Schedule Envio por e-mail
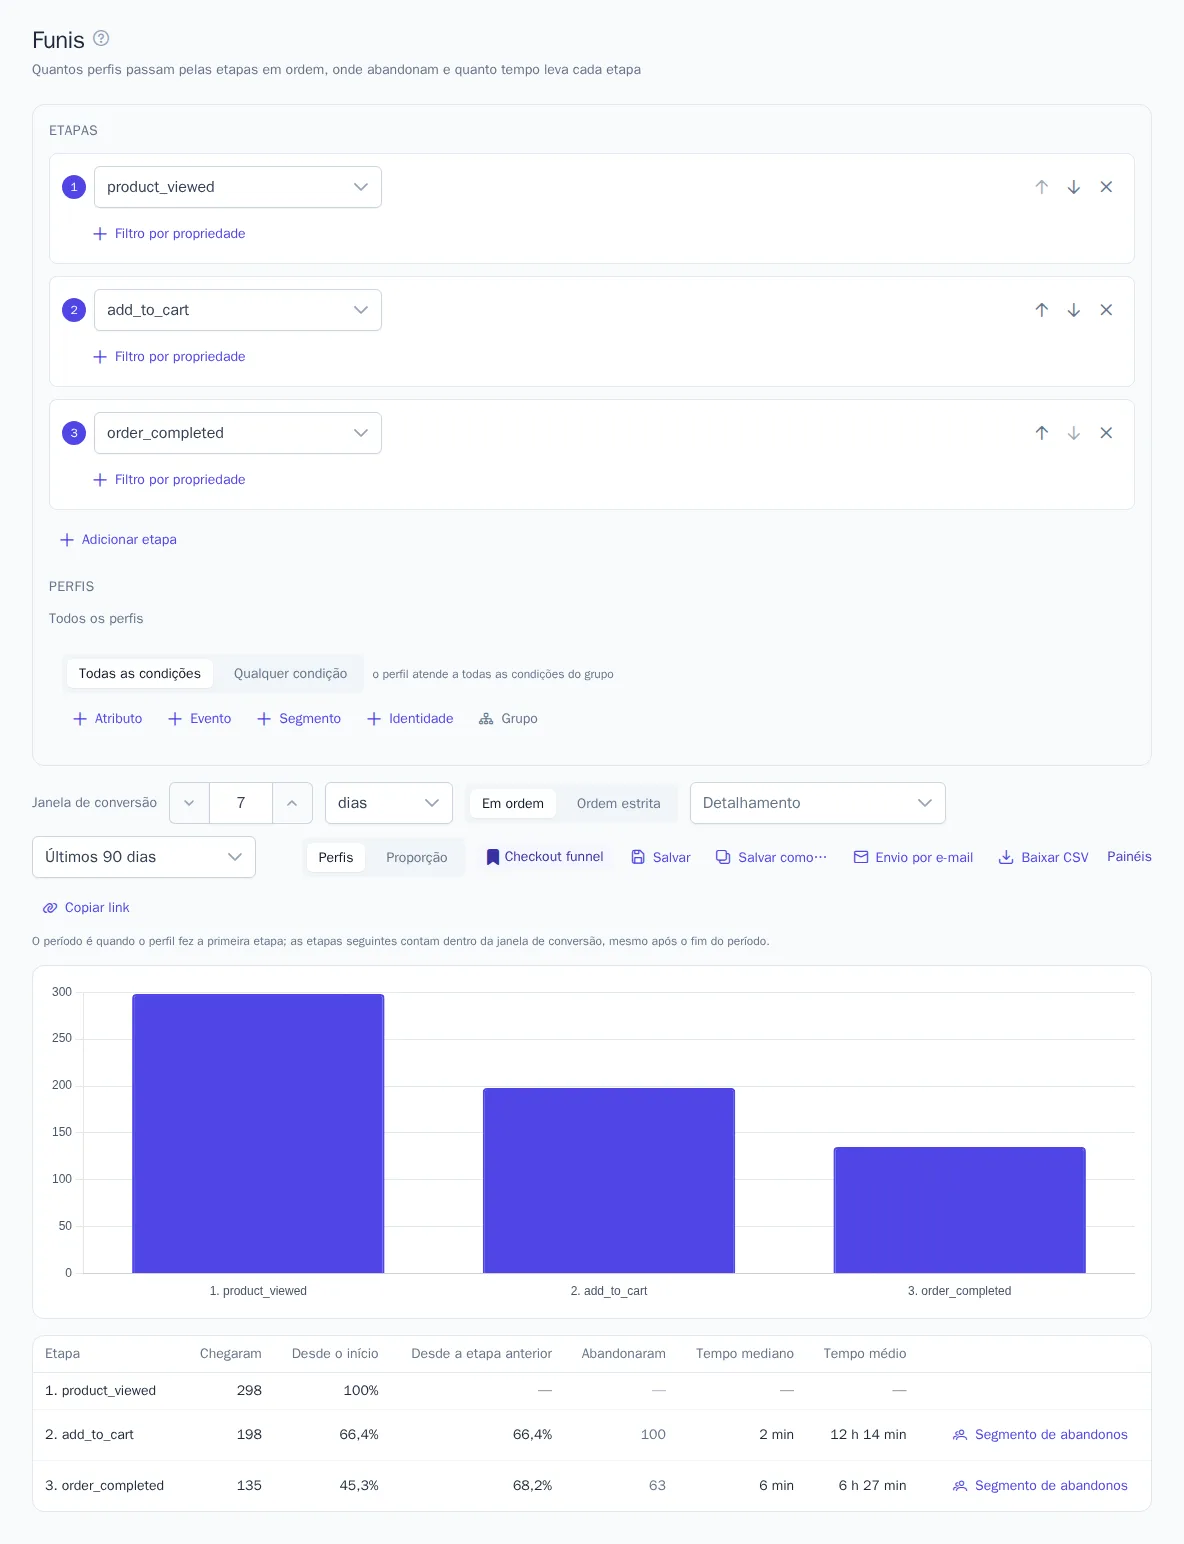 [913, 857]
